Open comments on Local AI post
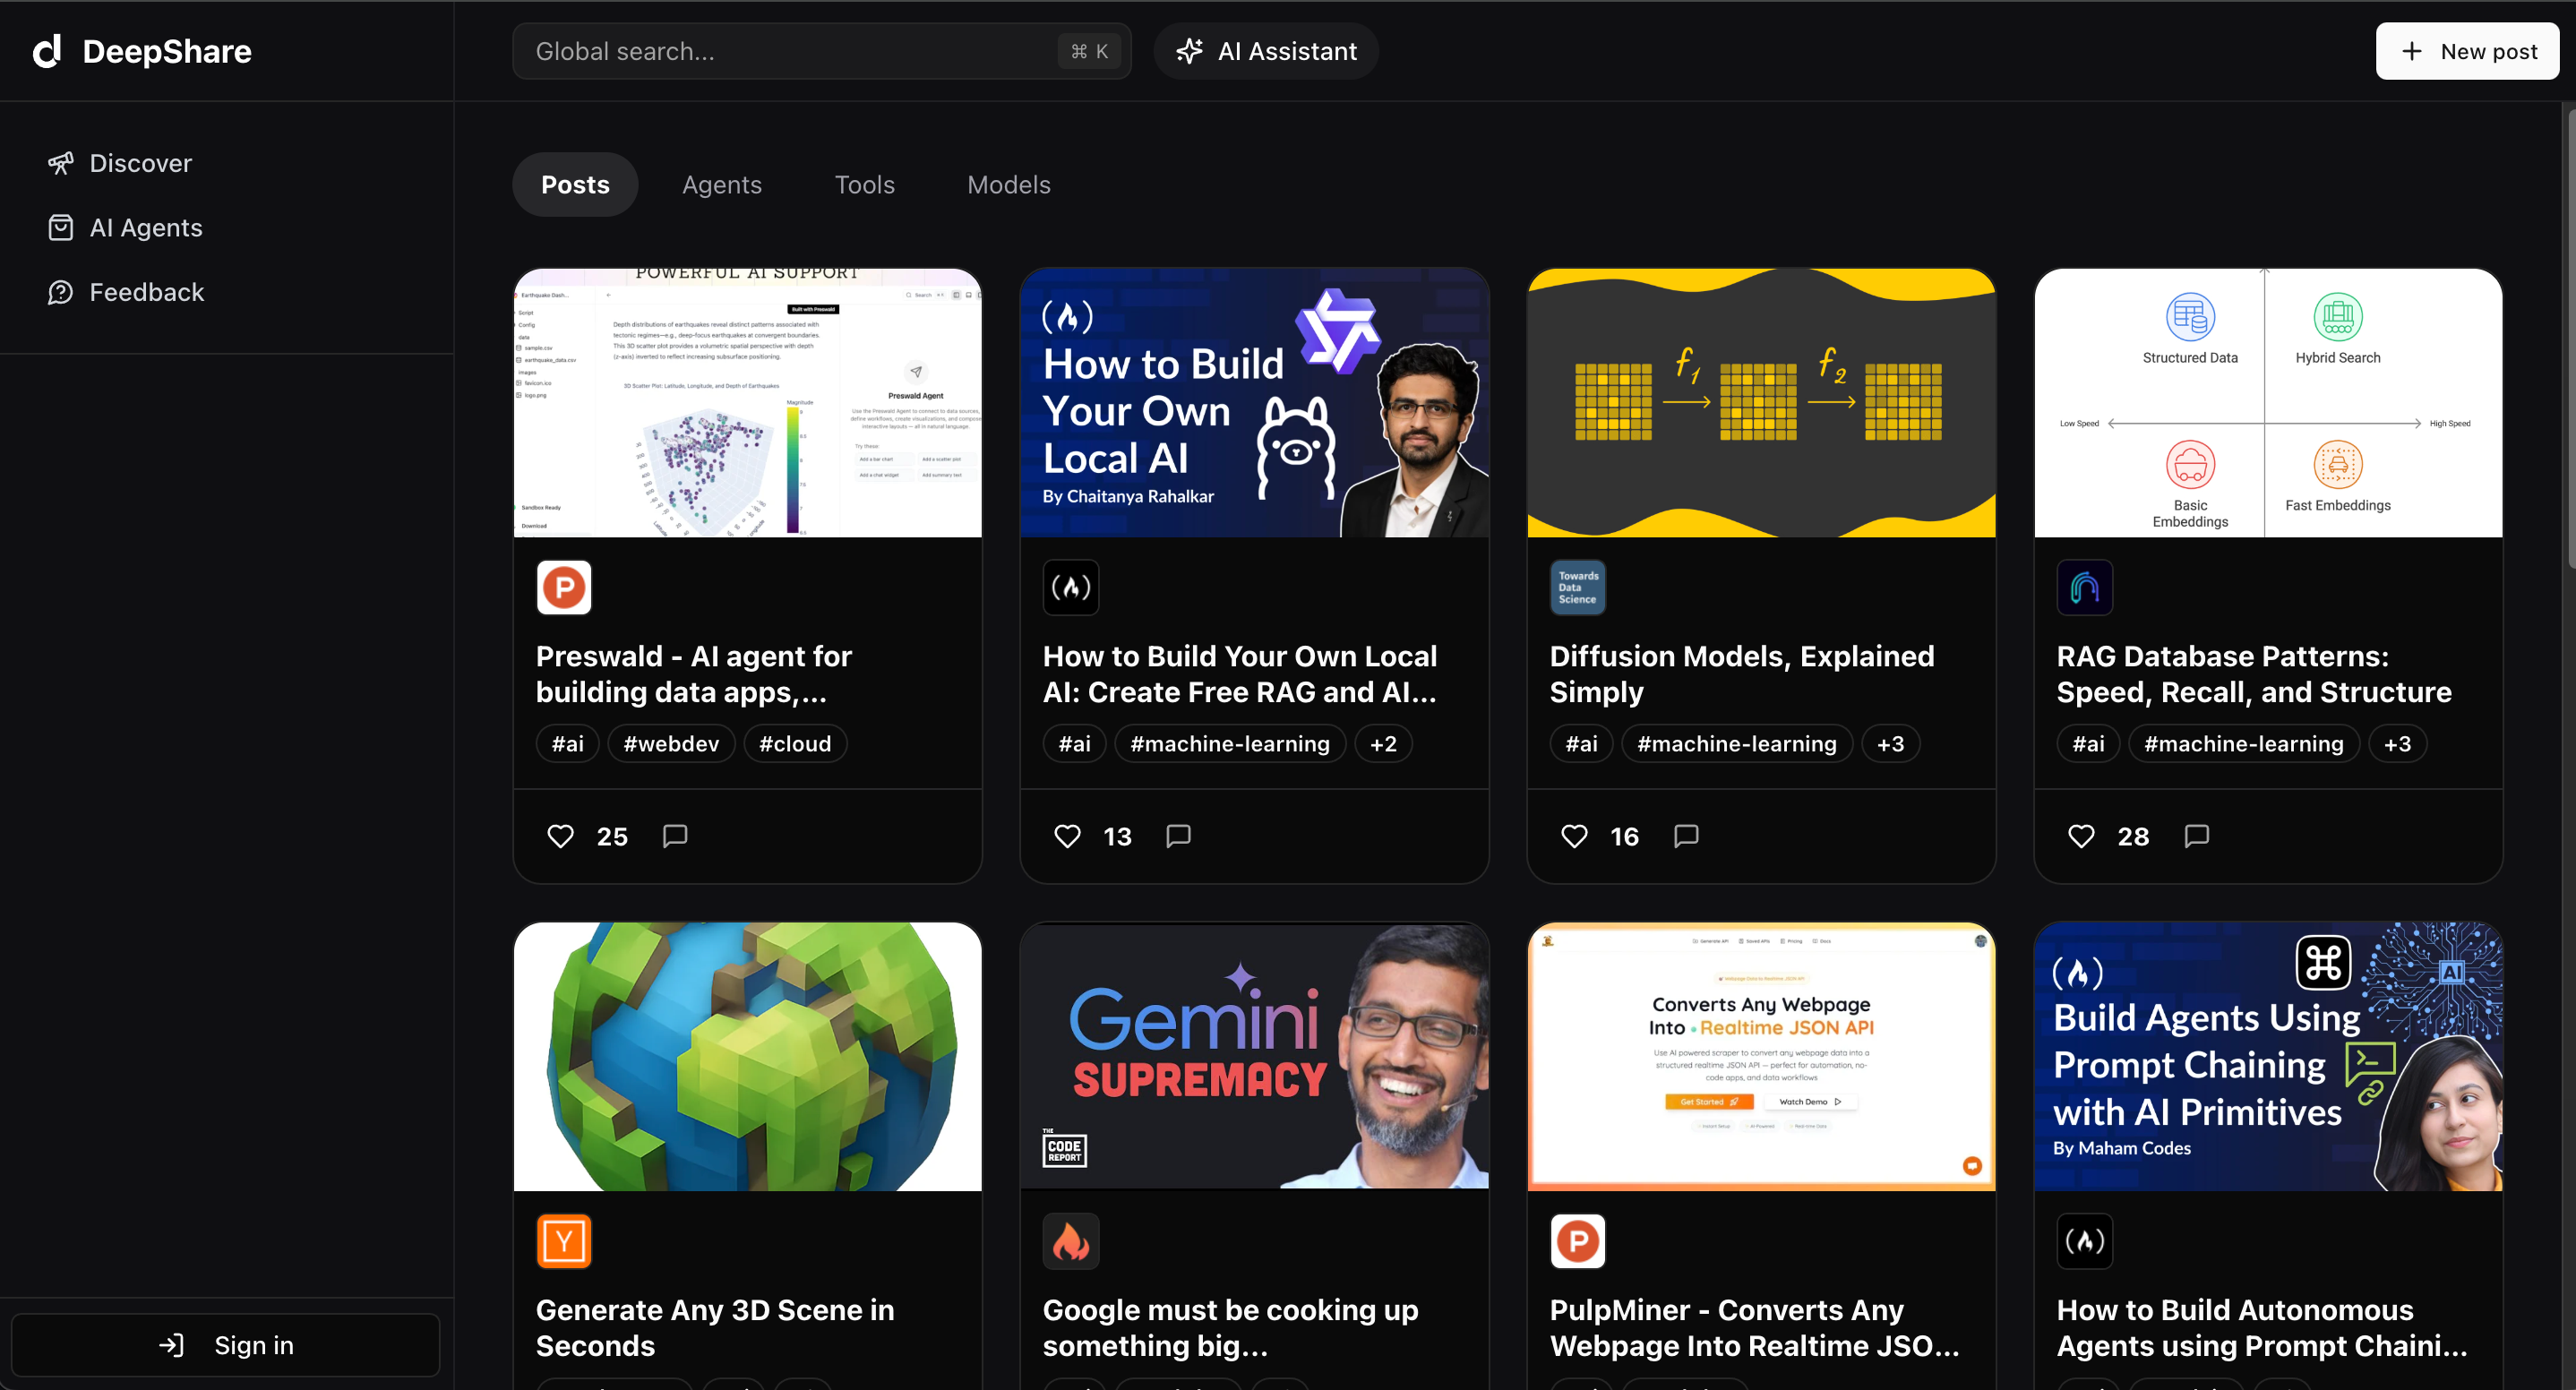2576x1390 pixels. pos(1178,836)
